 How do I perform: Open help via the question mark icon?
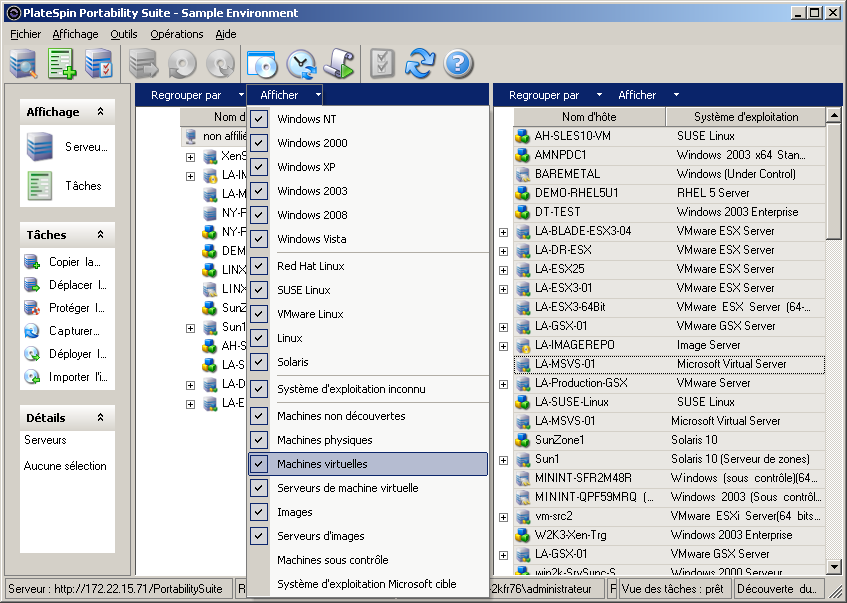coord(458,64)
